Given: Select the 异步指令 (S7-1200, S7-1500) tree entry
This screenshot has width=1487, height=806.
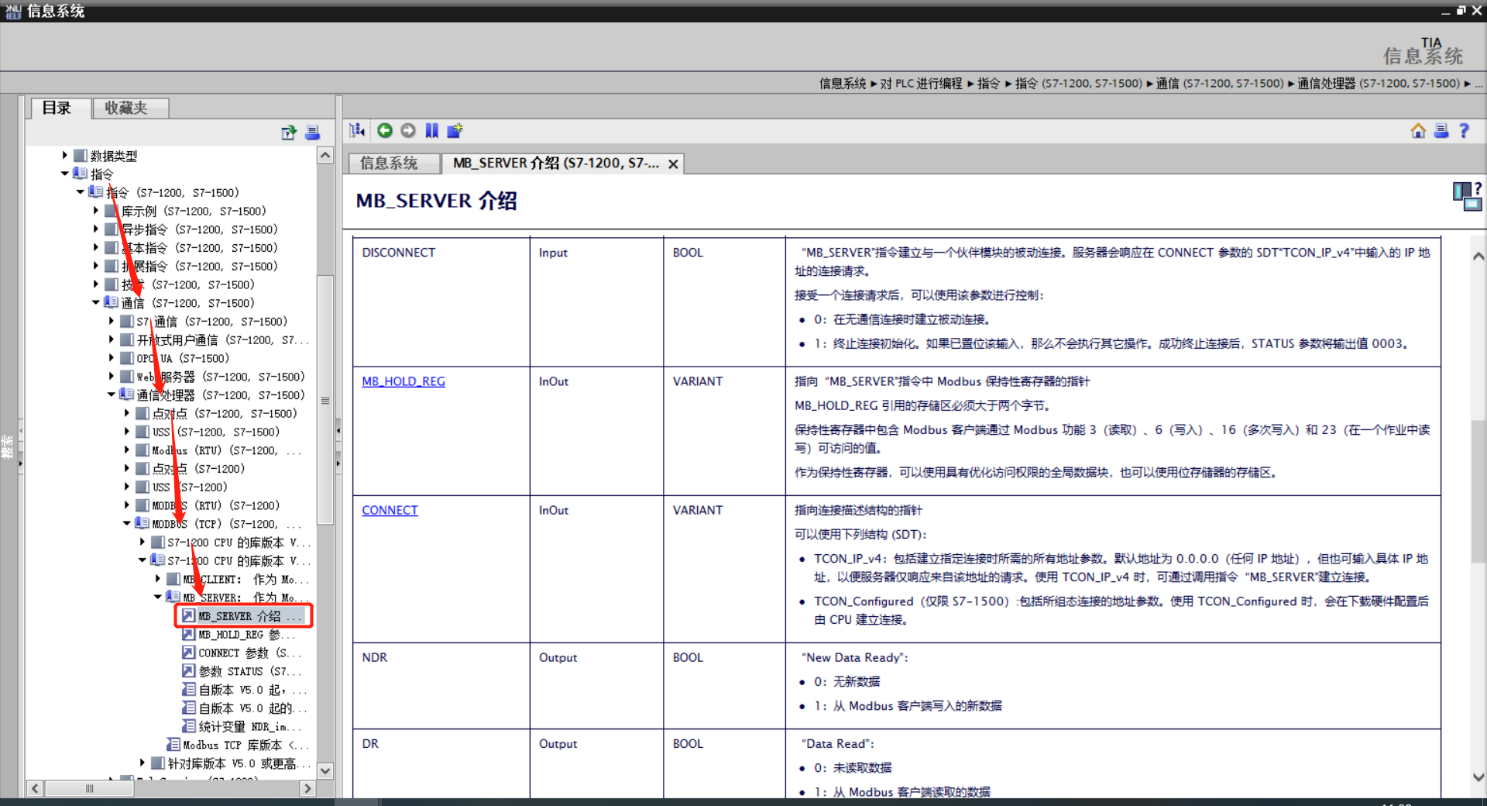Looking at the screenshot, I should tap(199, 230).
